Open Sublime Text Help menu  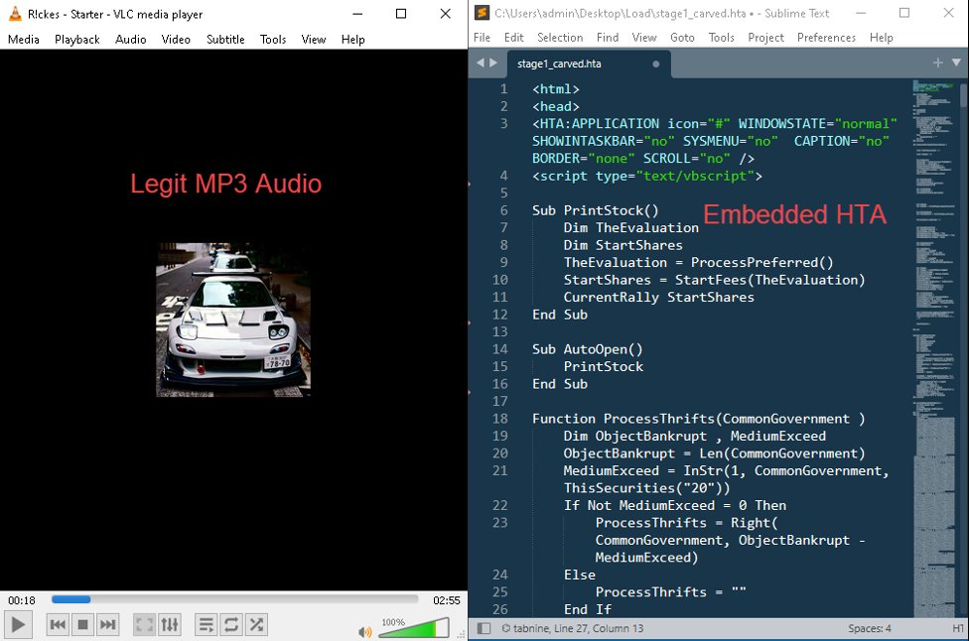pos(882,37)
